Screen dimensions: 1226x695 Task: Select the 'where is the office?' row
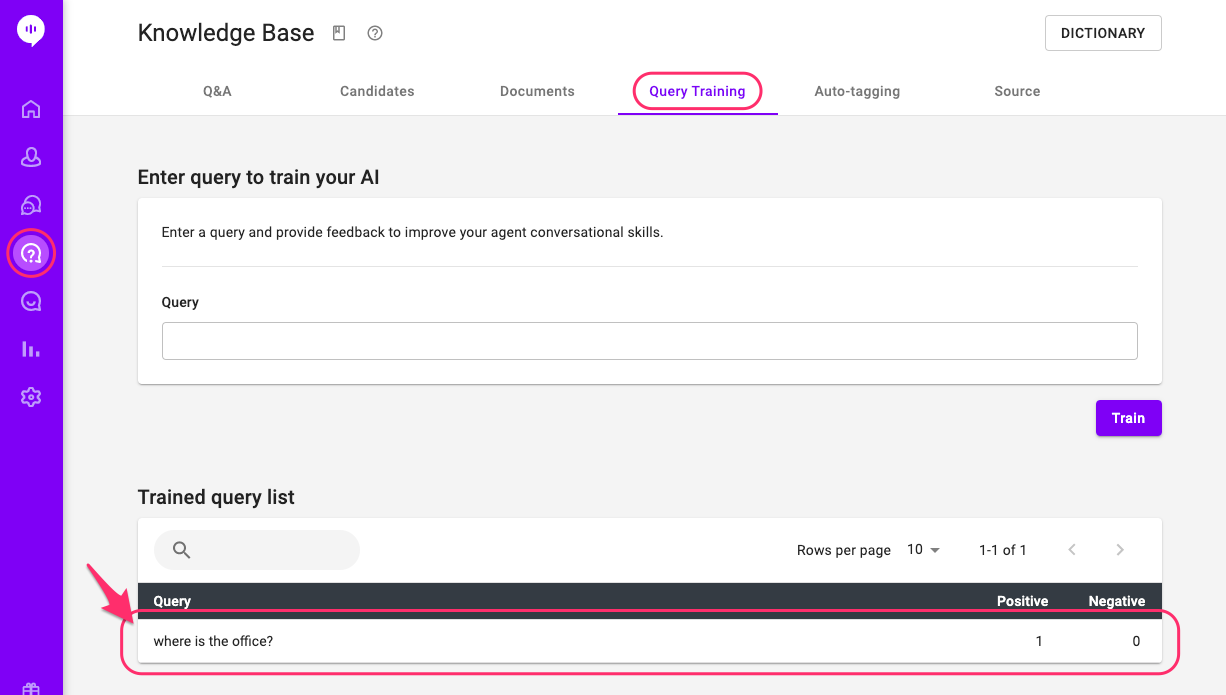(x=650, y=641)
